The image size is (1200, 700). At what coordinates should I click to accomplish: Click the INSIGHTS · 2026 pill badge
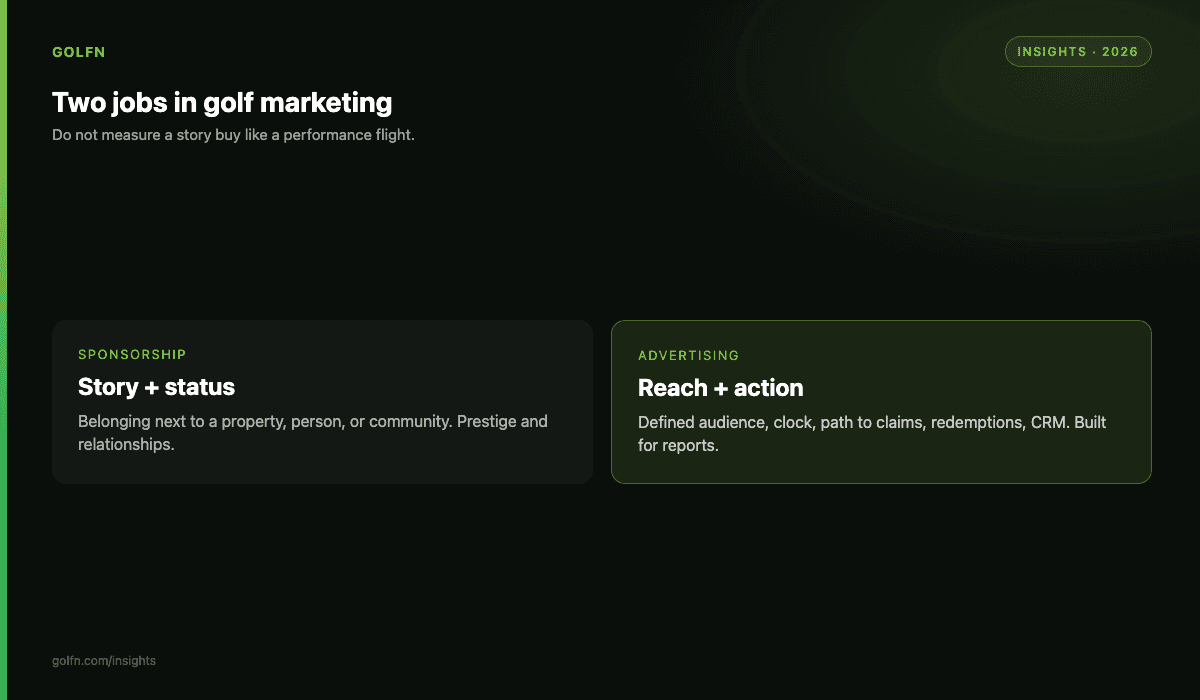tap(1078, 52)
